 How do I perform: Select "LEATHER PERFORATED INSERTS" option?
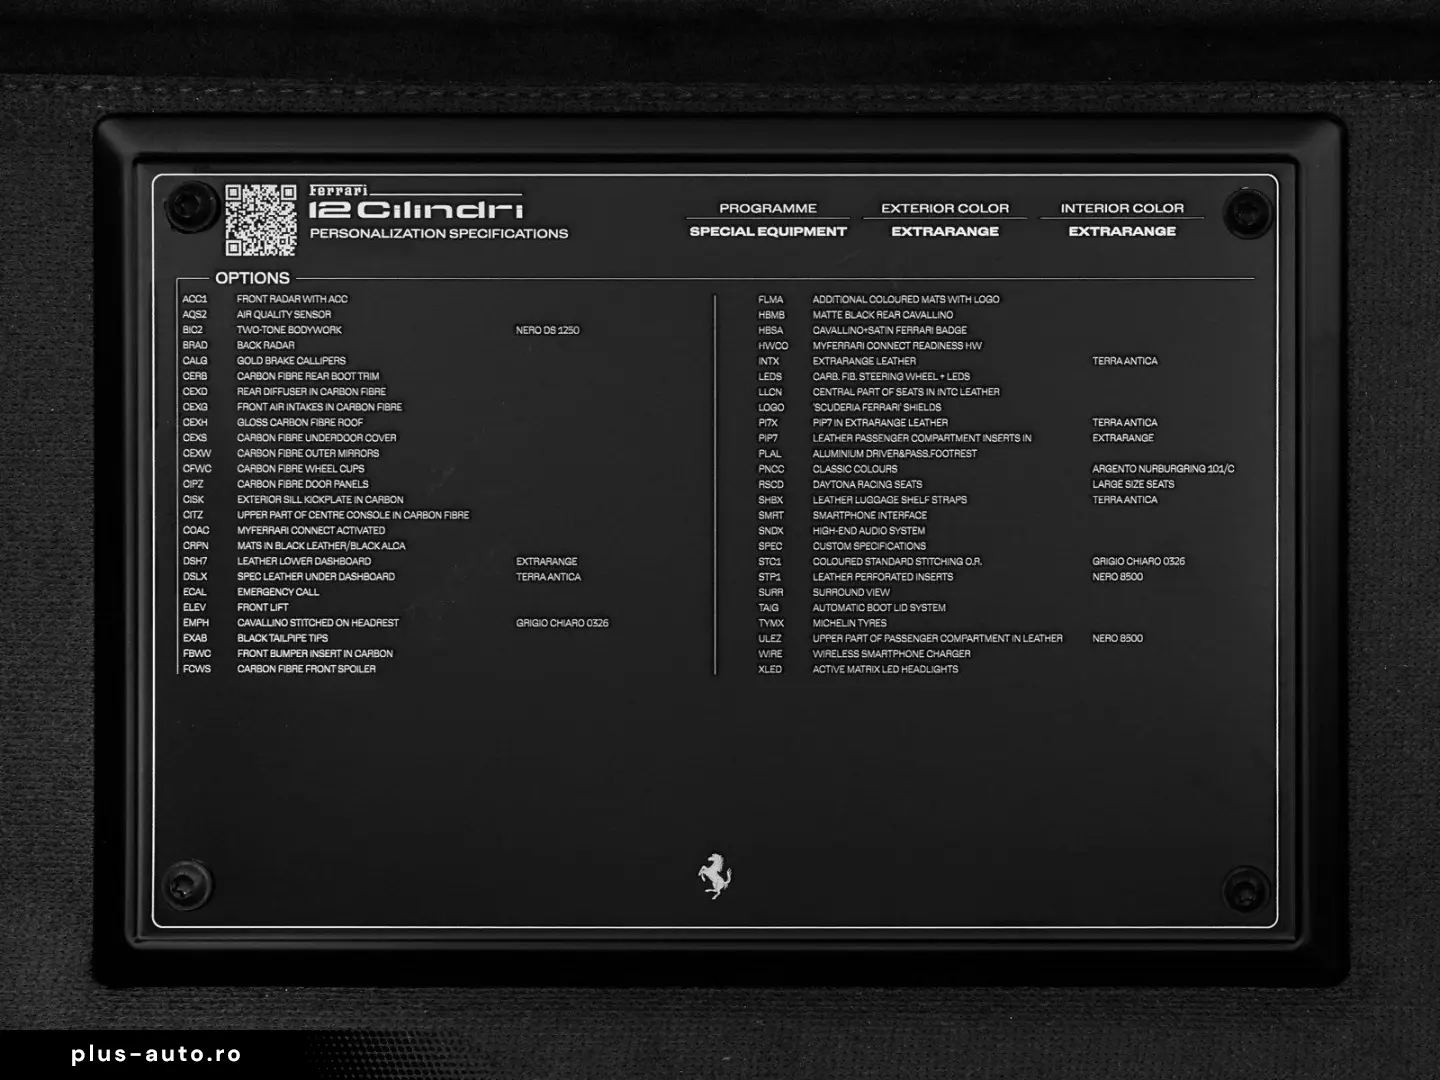point(883,577)
